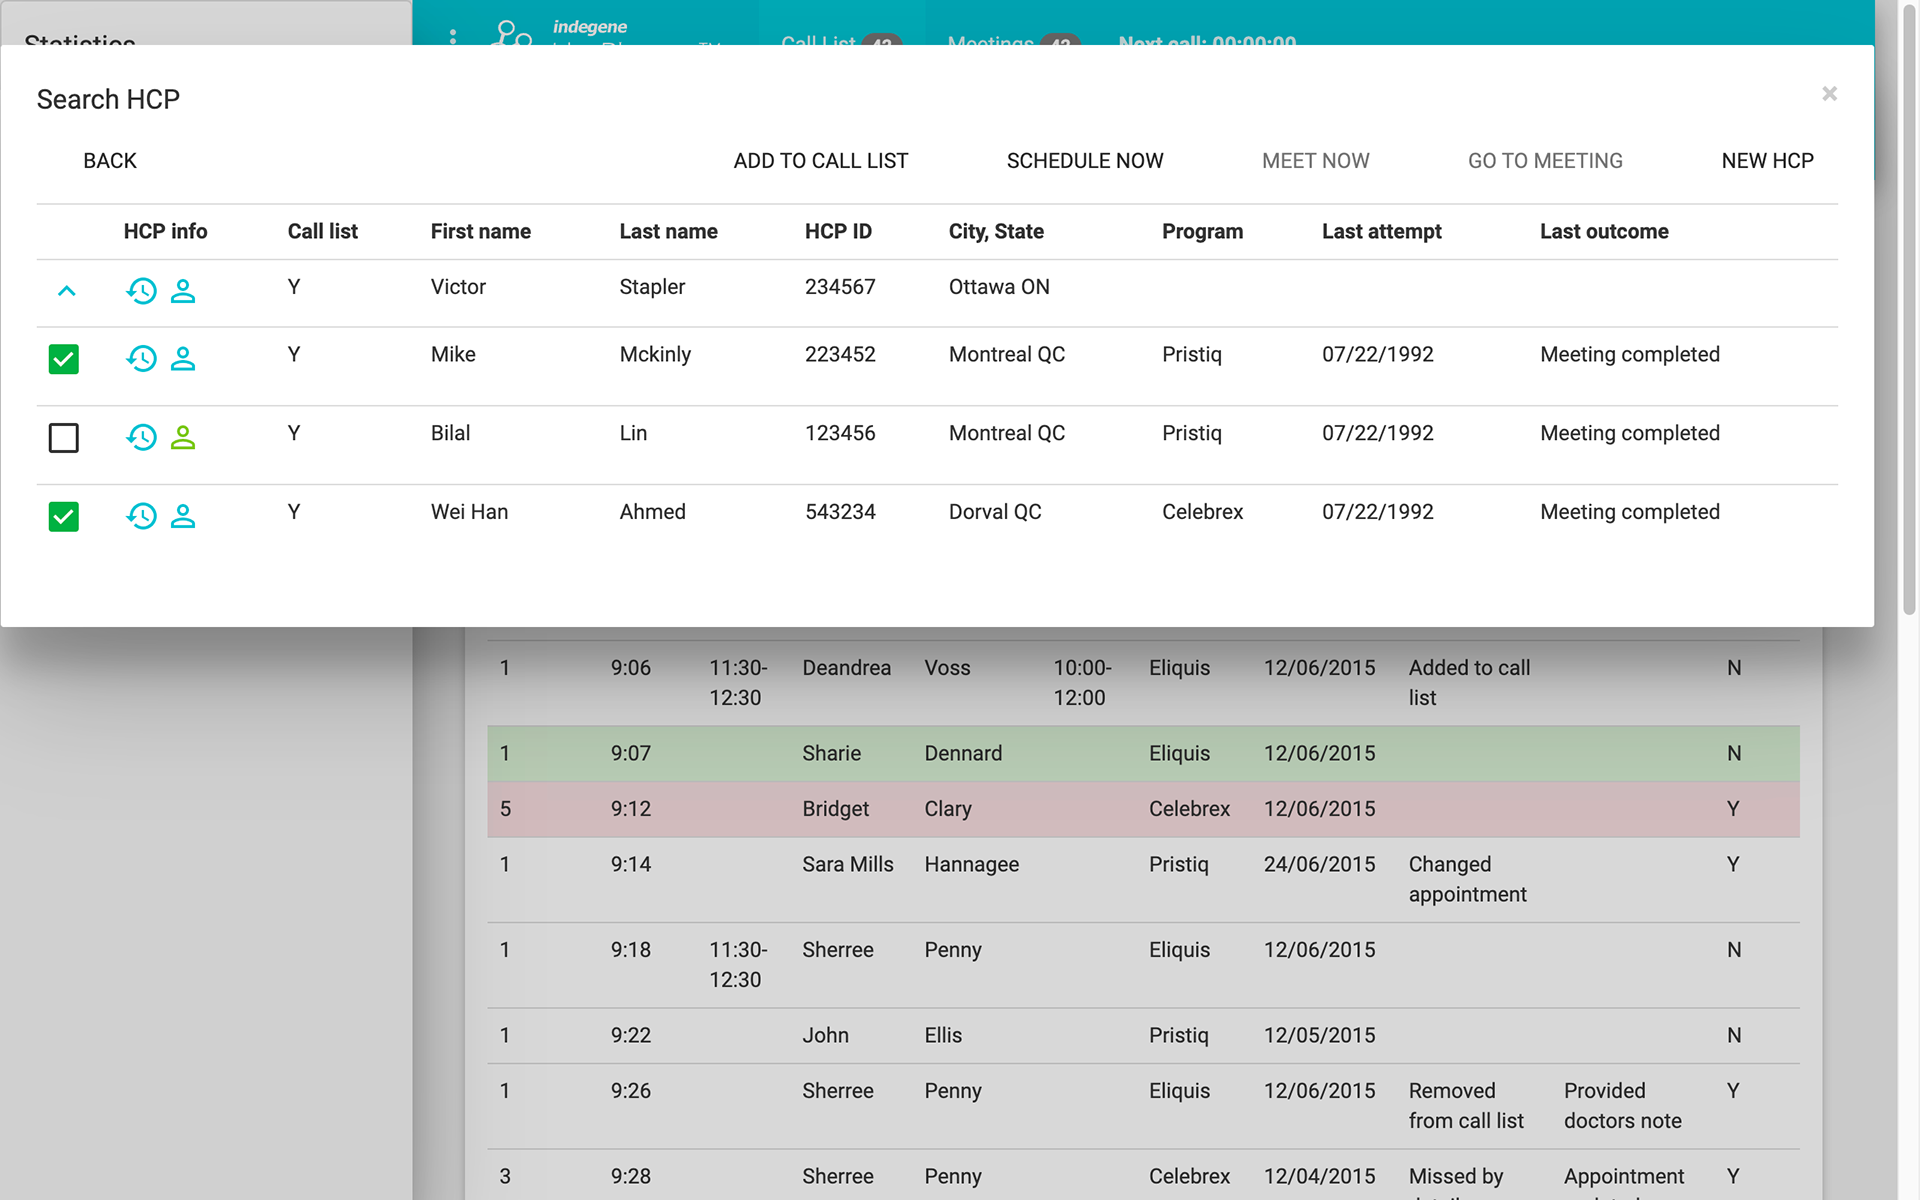The width and height of the screenshot is (1920, 1200).
Task: Open profile icon for Wei Han Ahmed
Action: pos(183,516)
